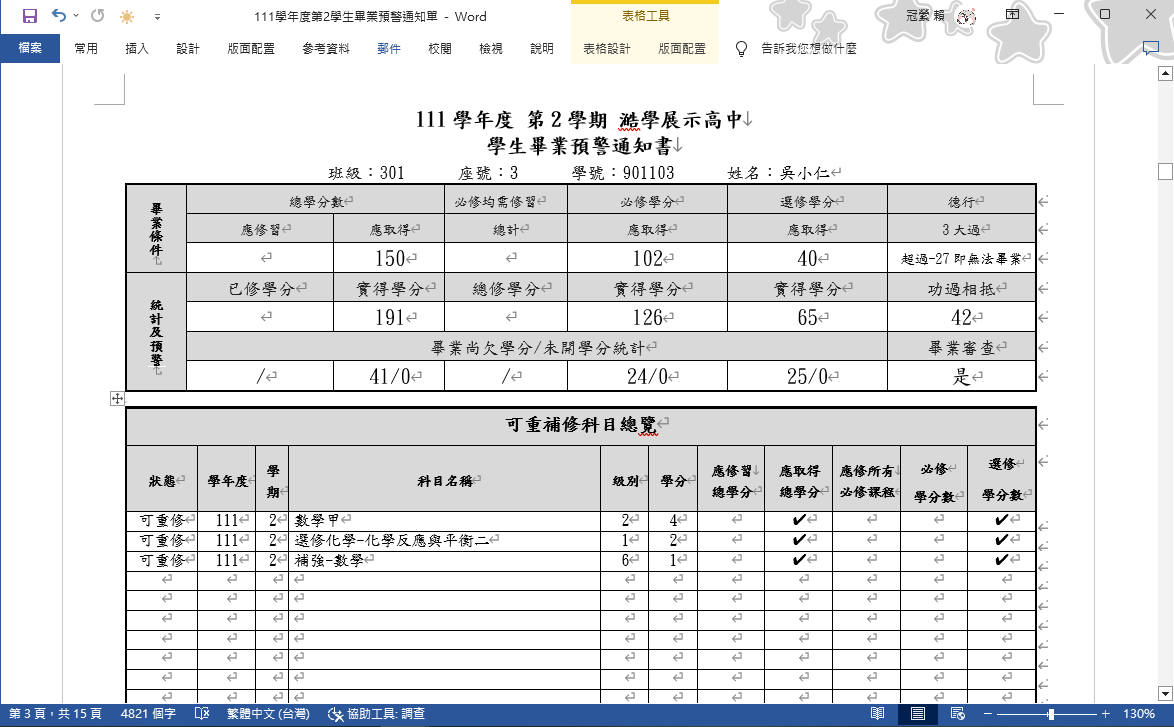
Task: Open the 插入 ribbon tab
Action: click(137, 49)
